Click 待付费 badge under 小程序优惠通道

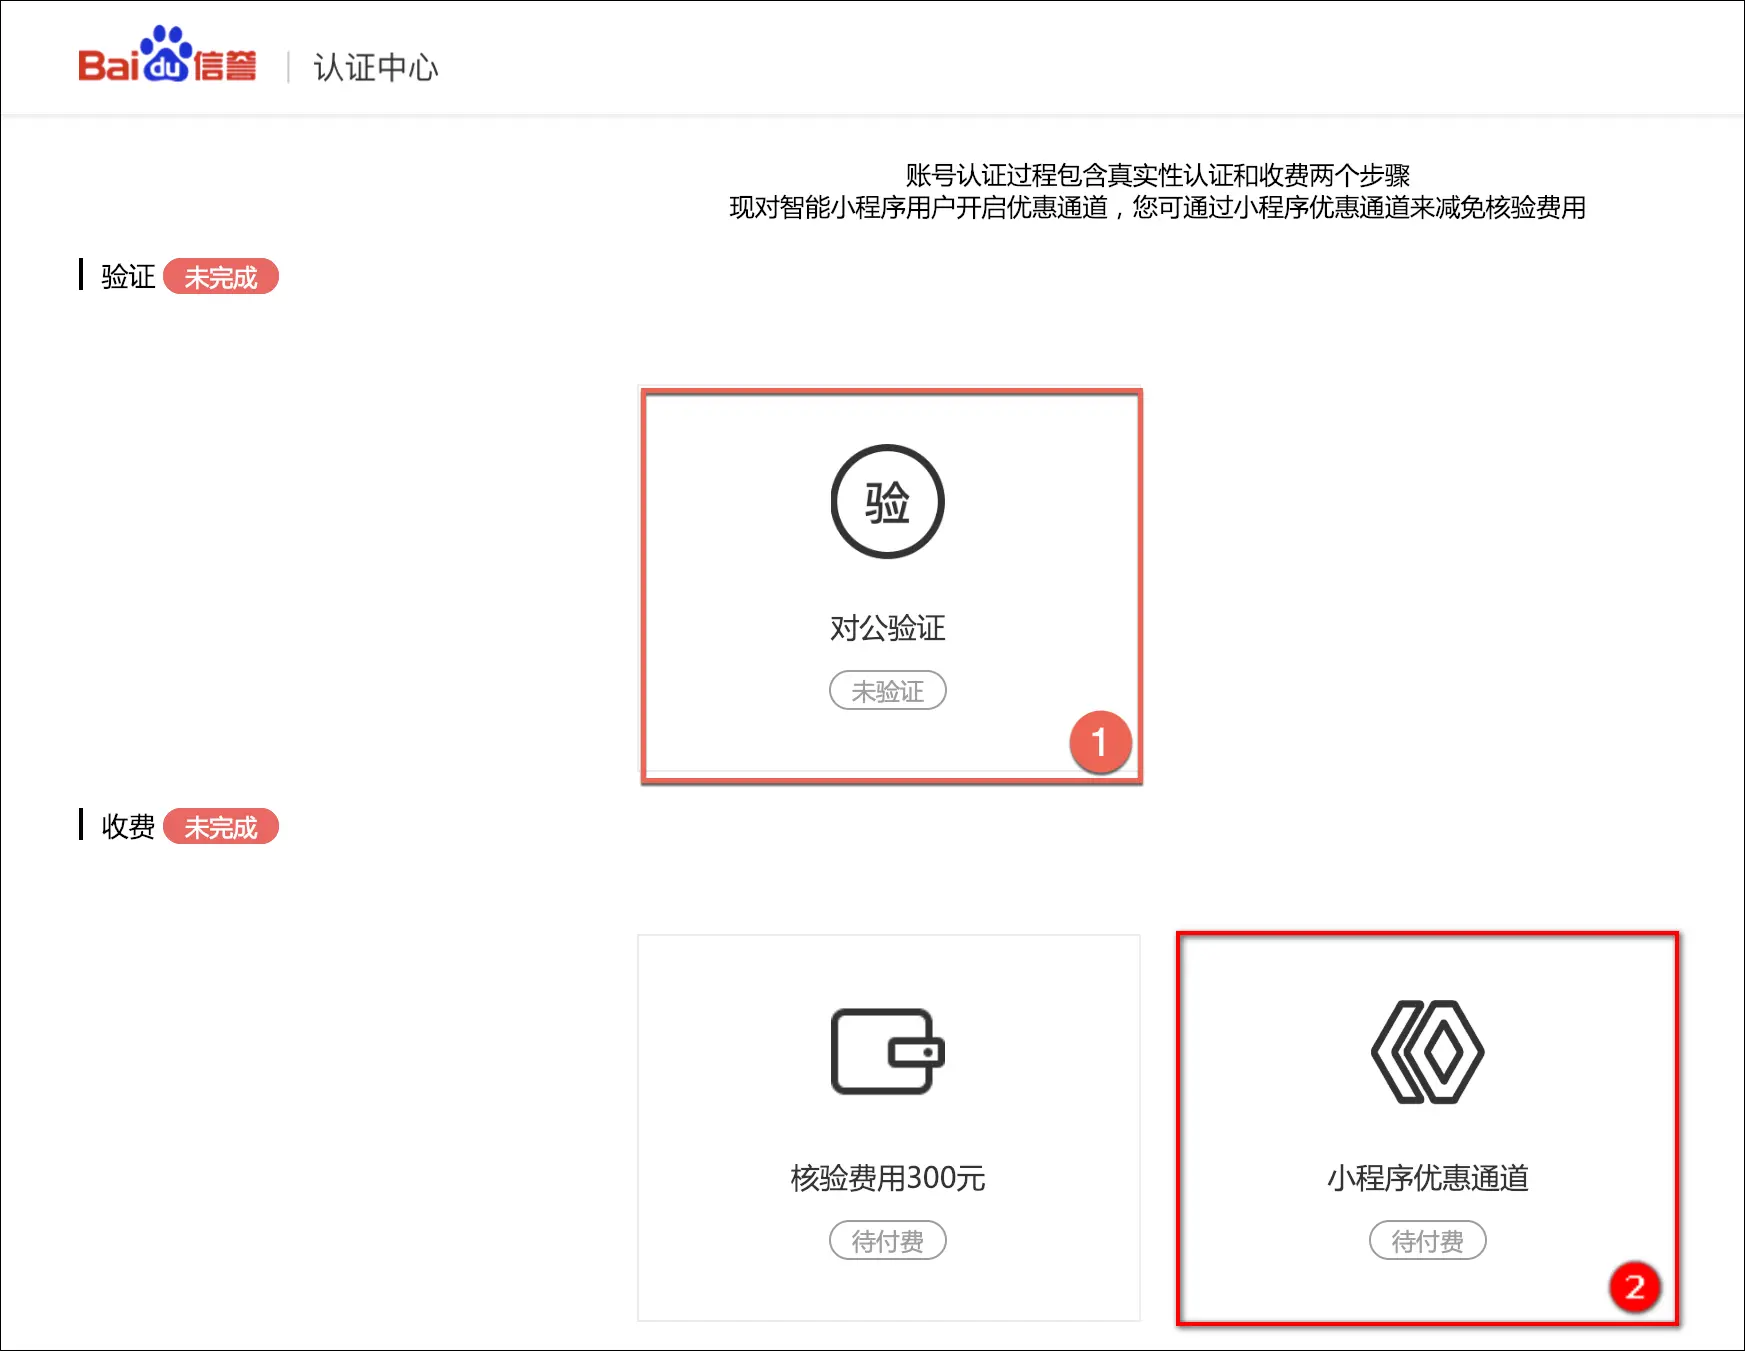click(x=1427, y=1241)
